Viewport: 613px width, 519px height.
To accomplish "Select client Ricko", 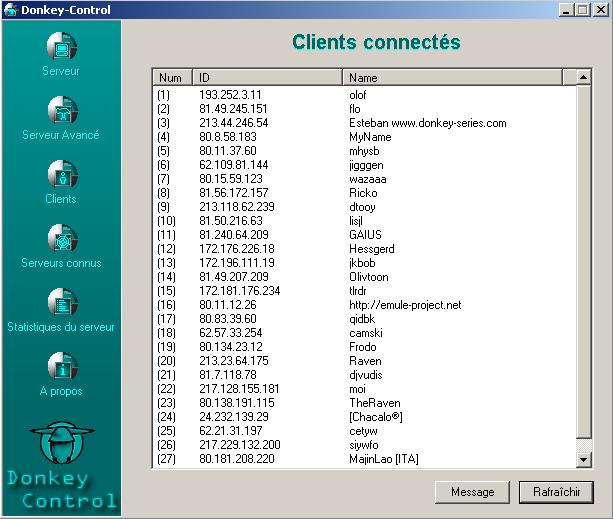I will (364, 193).
